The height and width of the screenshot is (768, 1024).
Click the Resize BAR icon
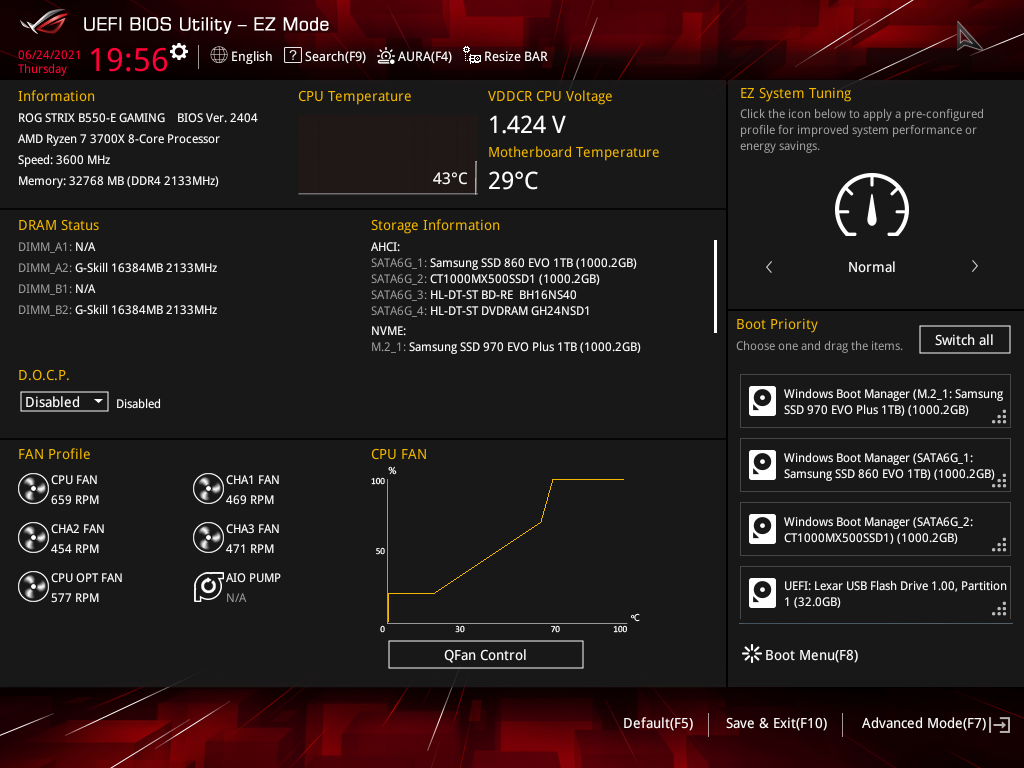coord(472,56)
